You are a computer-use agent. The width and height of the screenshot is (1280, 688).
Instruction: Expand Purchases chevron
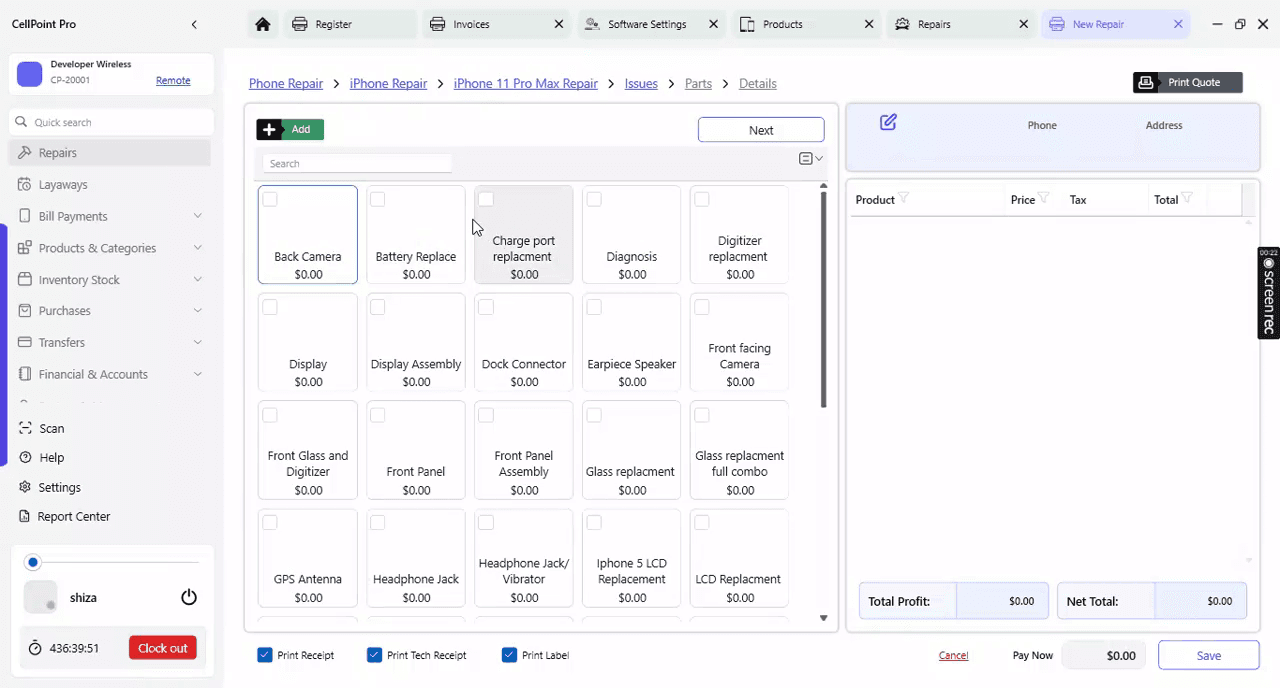coord(197,310)
